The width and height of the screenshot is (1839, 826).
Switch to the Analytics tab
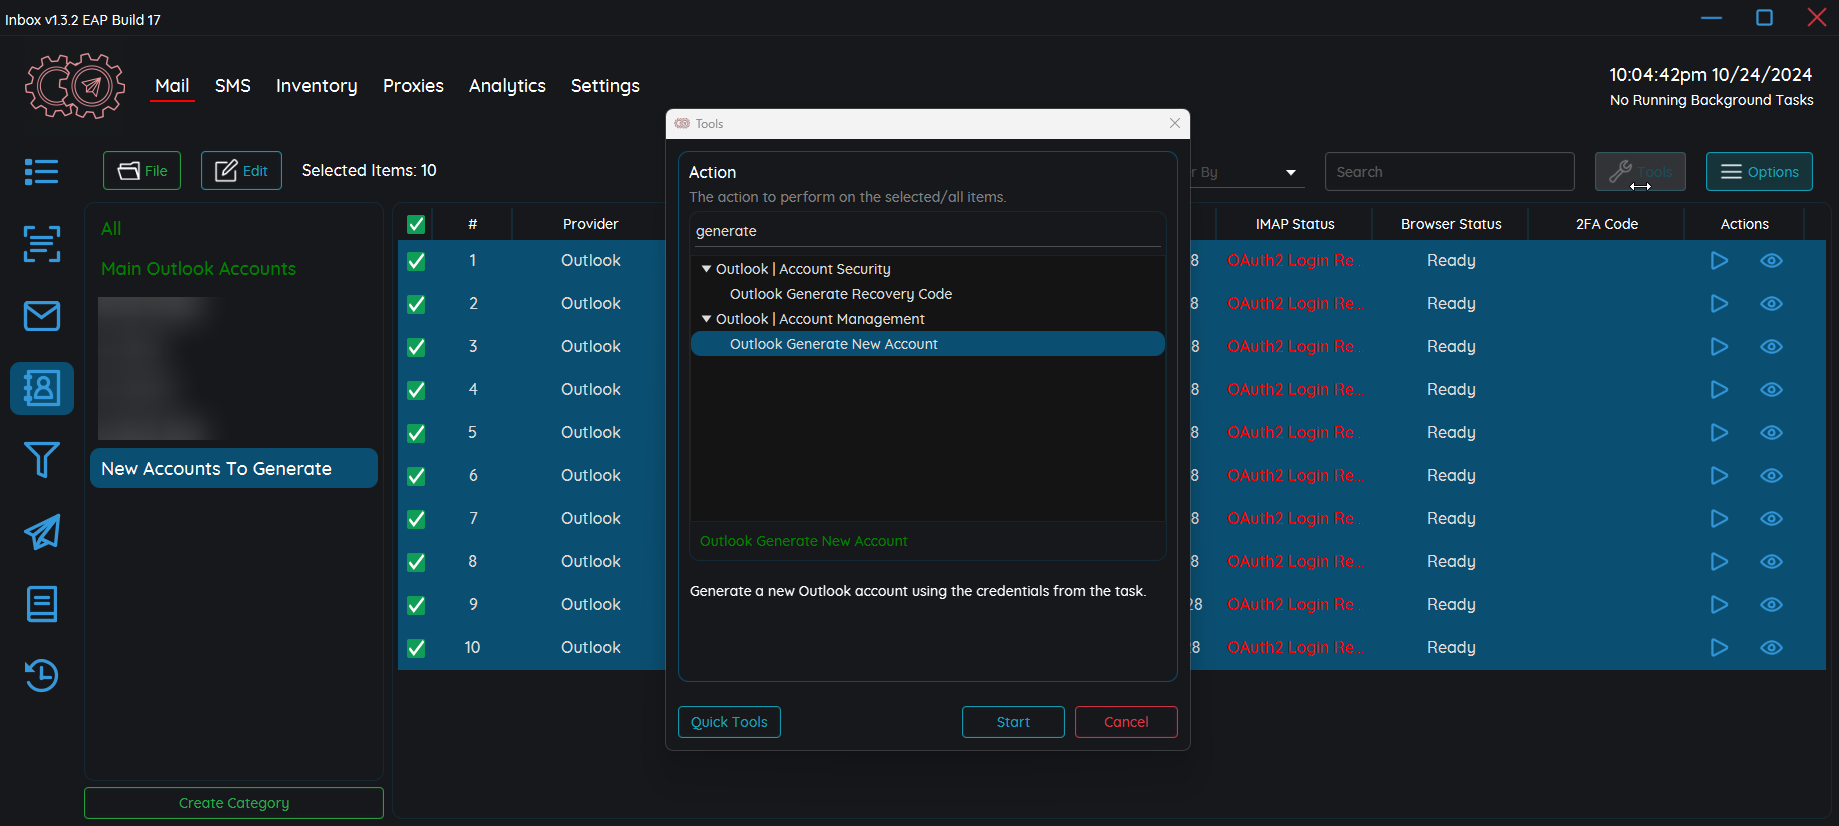click(x=507, y=86)
